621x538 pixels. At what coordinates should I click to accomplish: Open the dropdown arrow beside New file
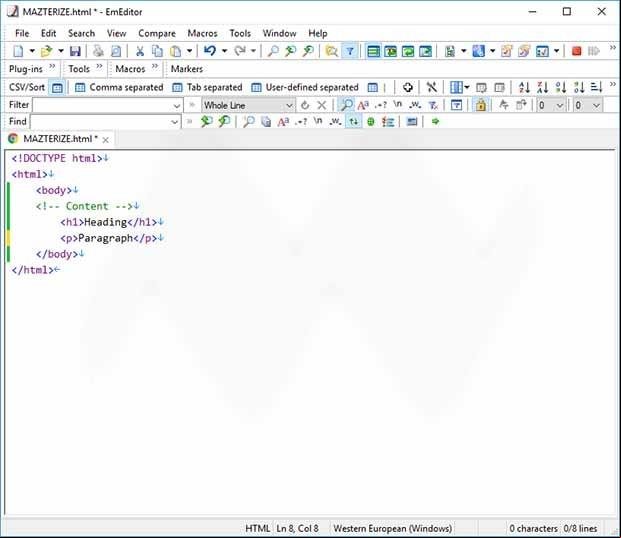pos(32,51)
